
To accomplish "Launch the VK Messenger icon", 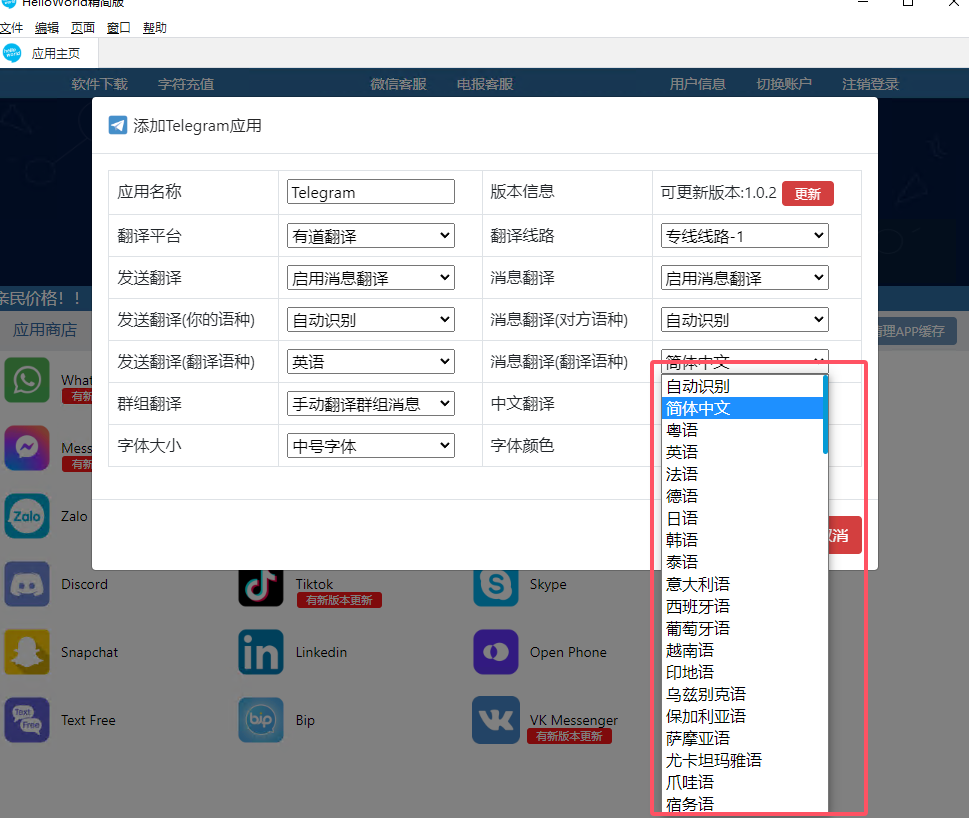I will point(495,720).
